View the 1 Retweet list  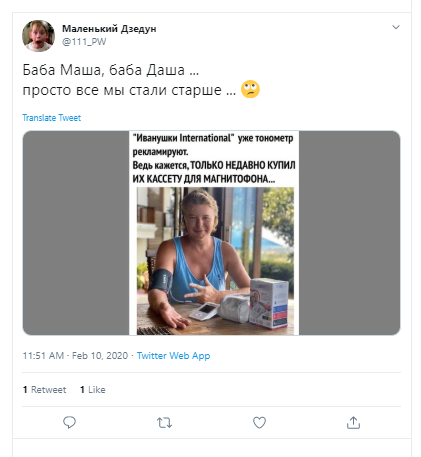pyautogui.click(x=44, y=390)
